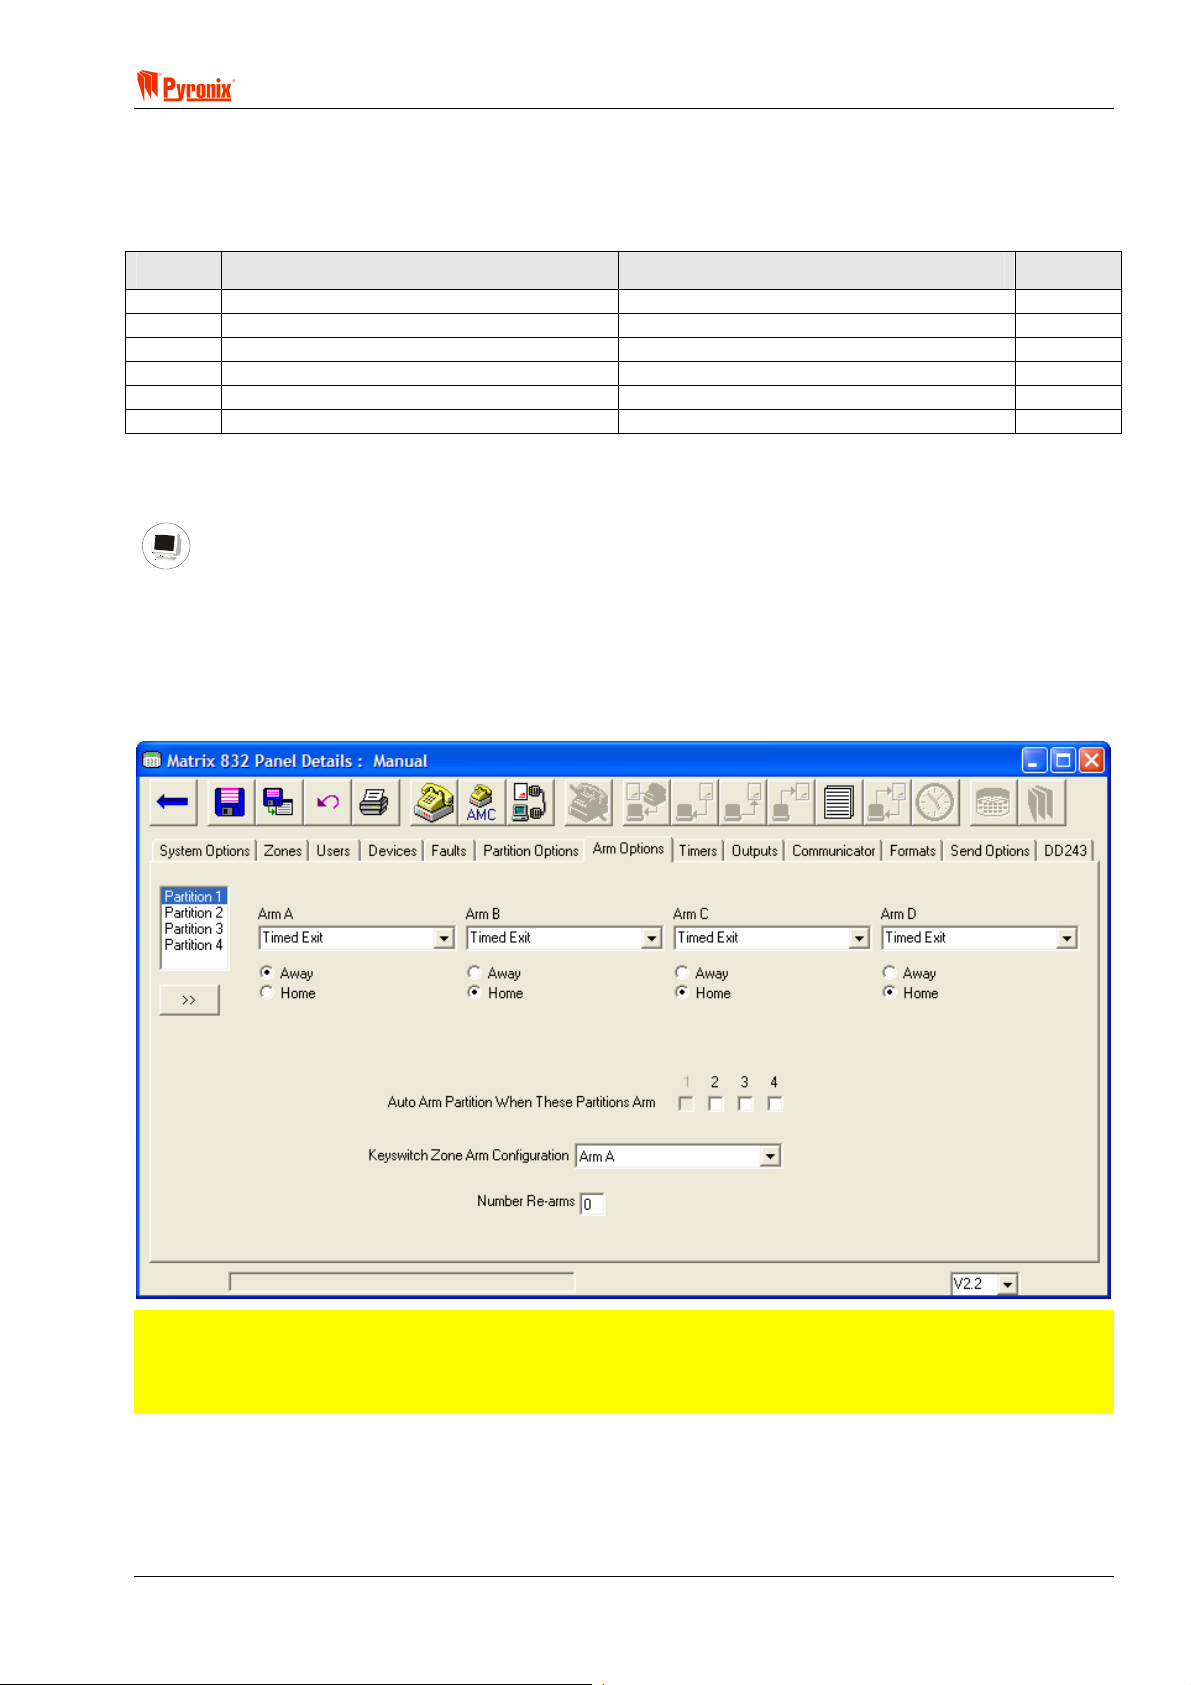The height and width of the screenshot is (1685, 1191).
Task: Click the status bar progress field
Action: pos(402,1282)
